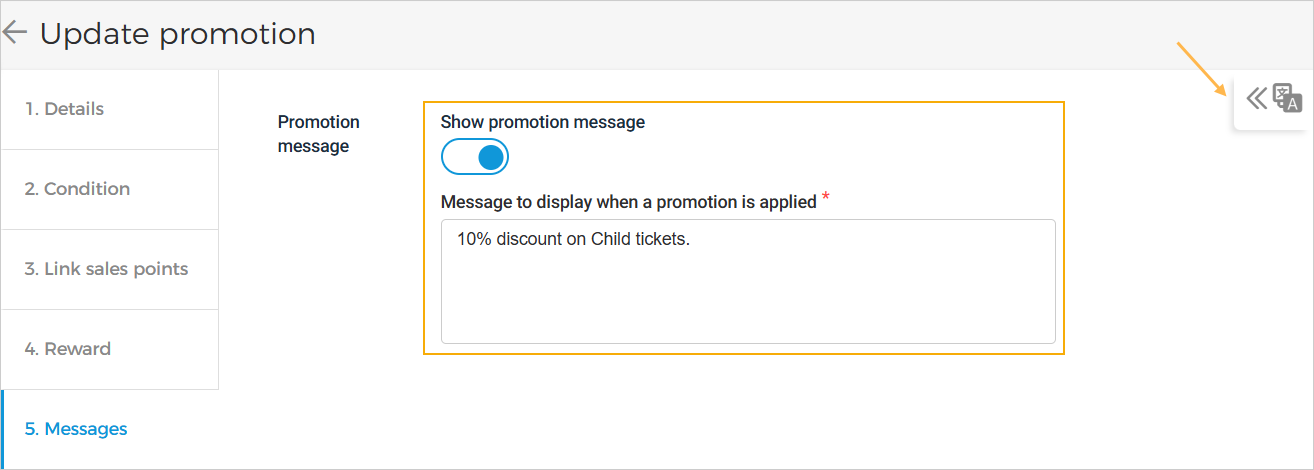Open the translation language icon
The image size is (1314, 470).
click(1288, 98)
